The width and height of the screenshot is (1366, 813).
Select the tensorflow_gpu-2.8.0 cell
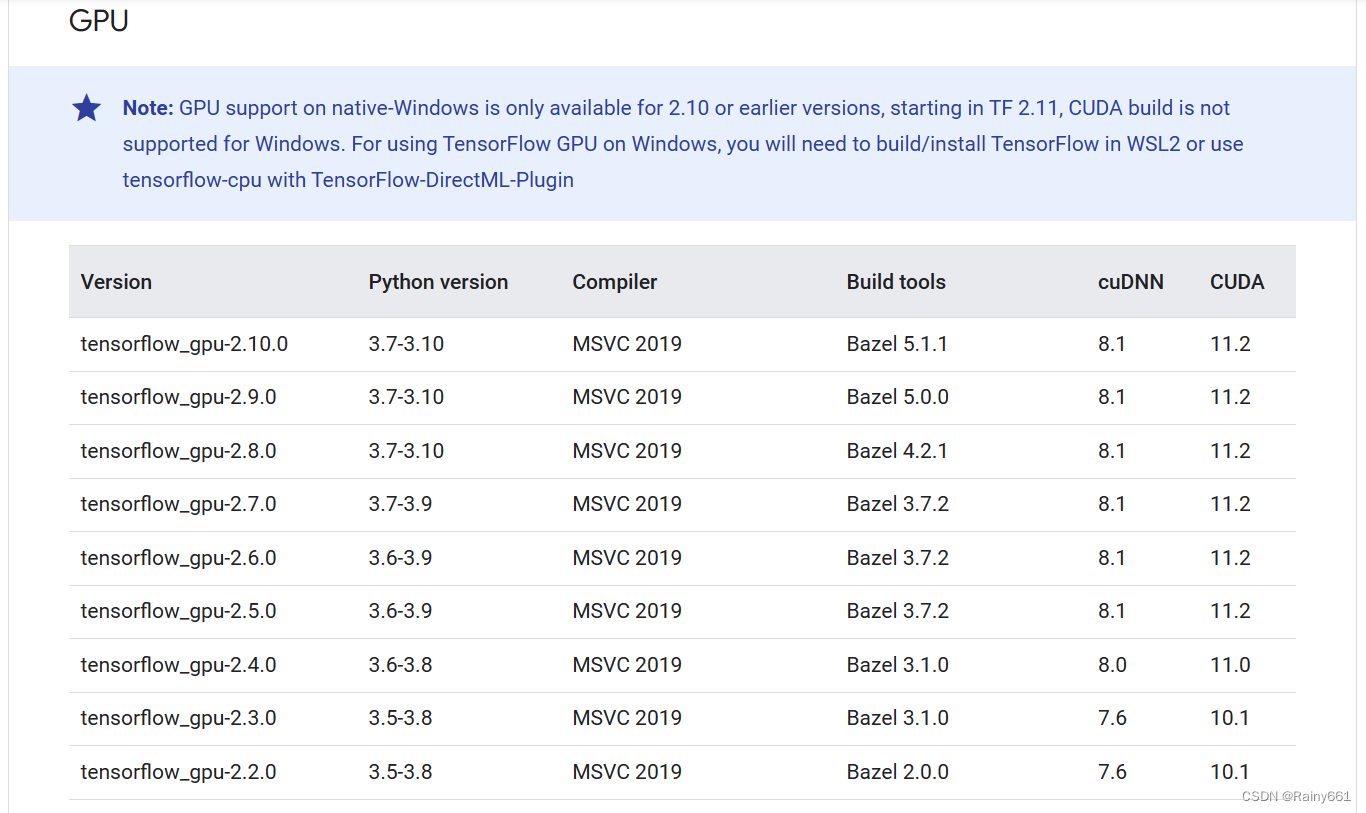(178, 451)
